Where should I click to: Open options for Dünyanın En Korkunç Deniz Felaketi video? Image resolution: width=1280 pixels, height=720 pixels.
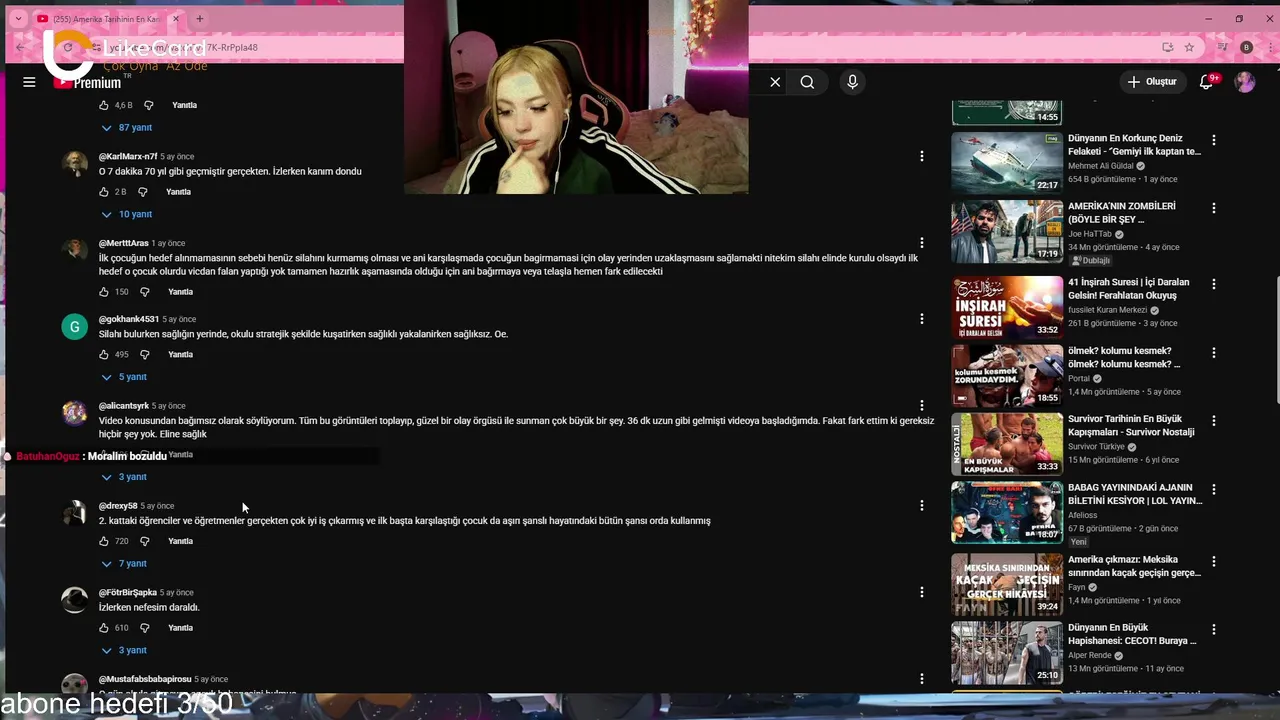pyautogui.click(x=1214, y=140)
